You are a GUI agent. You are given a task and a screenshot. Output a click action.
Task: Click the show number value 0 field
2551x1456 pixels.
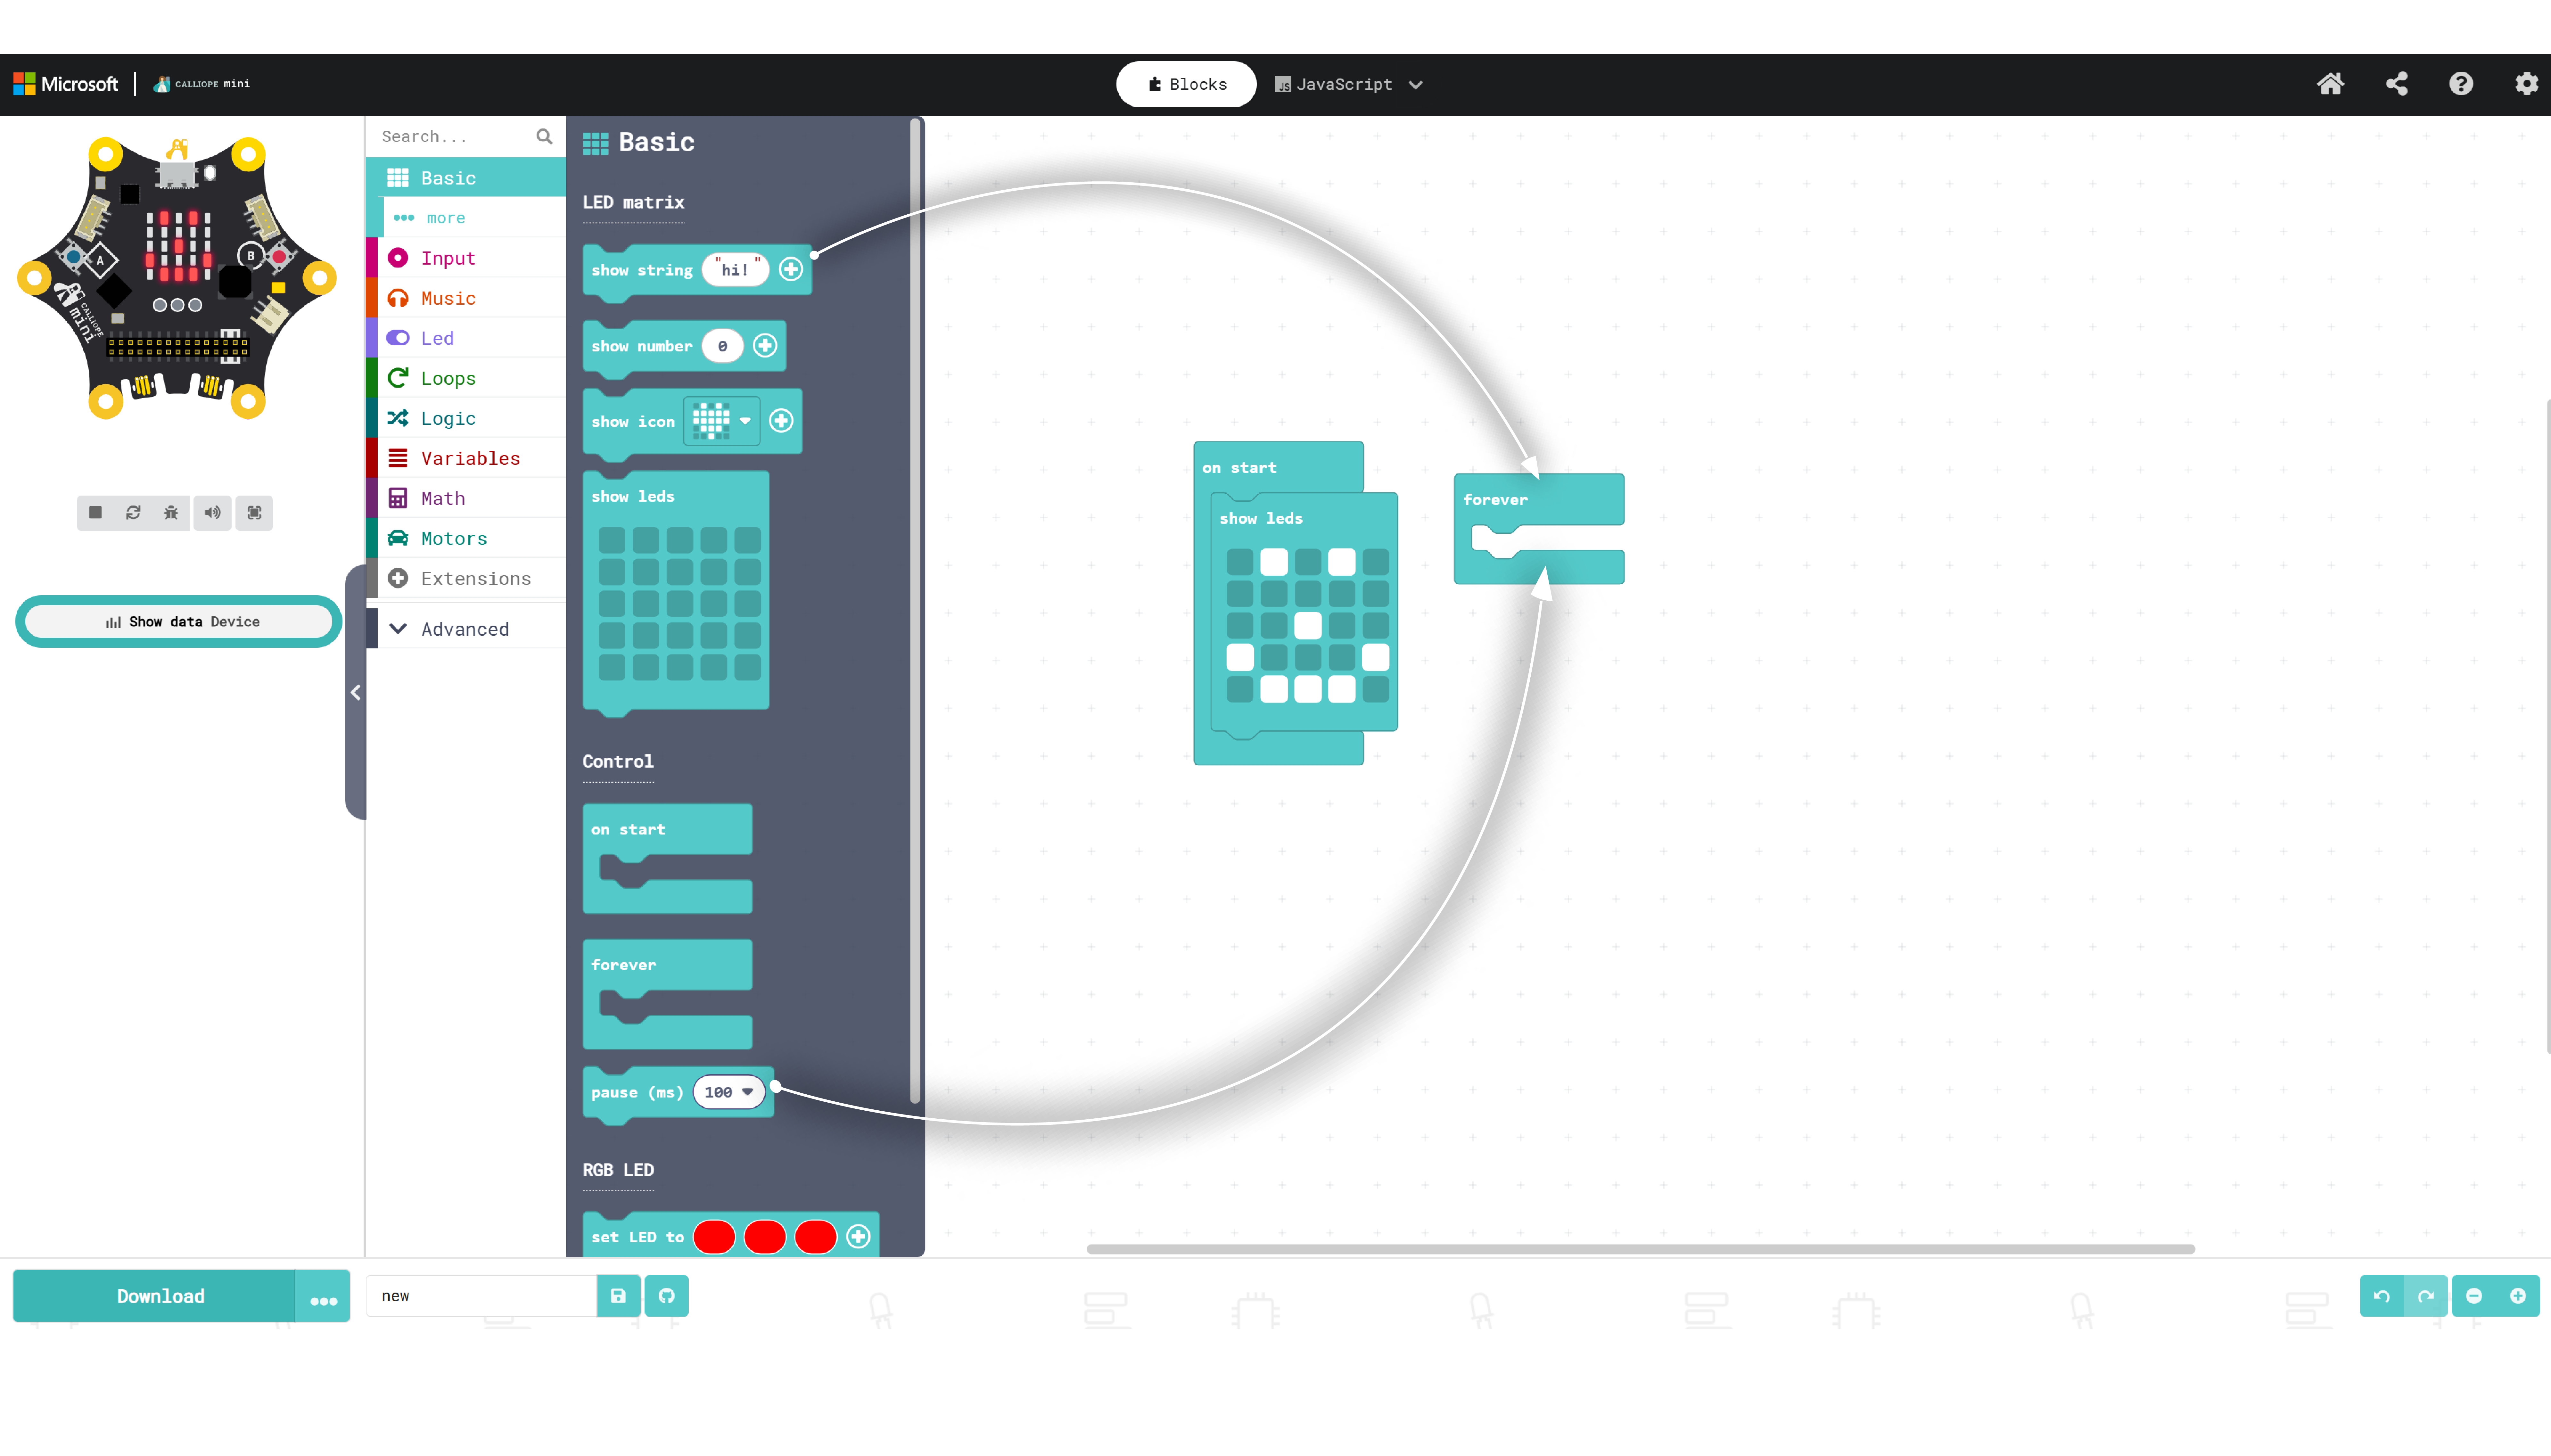pyautogui.click(x=722, y=346)
